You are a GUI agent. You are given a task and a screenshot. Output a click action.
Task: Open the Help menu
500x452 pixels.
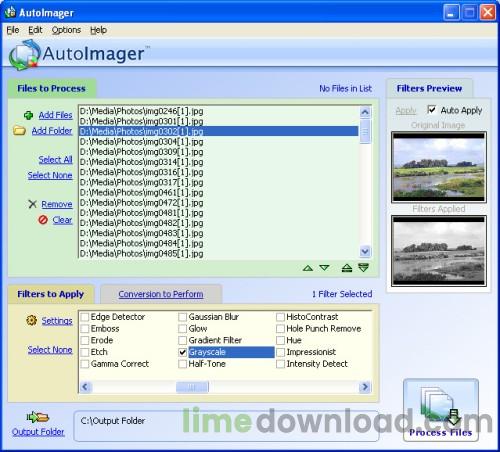coord(98,30)
